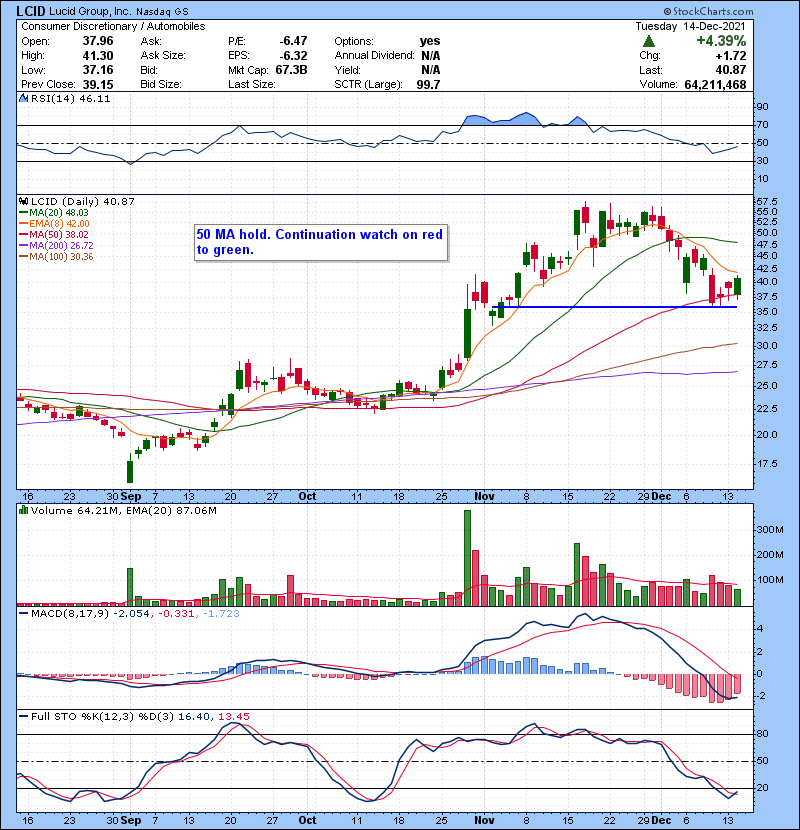
Task: Click the "RSI(14) 46.11" indicator label
Action: [x=70, y=98]
